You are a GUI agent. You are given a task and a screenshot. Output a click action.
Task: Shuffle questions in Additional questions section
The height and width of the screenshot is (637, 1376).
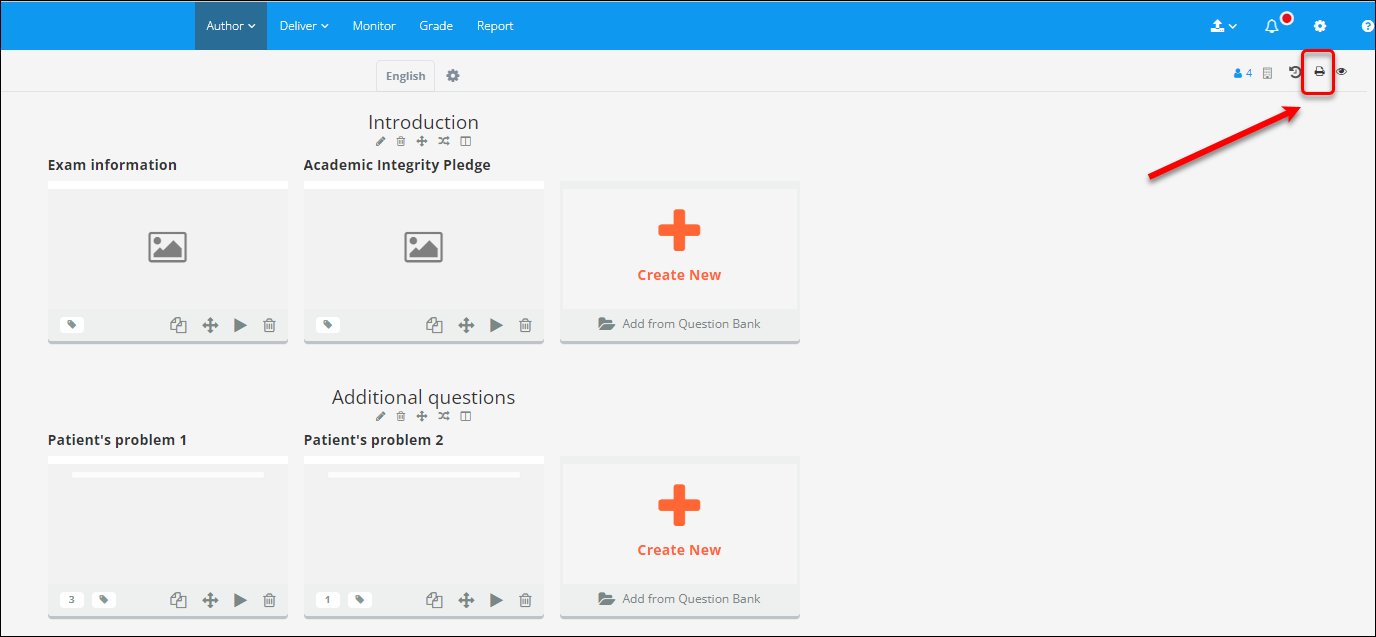pyautogui.click(x=444, y=416)
